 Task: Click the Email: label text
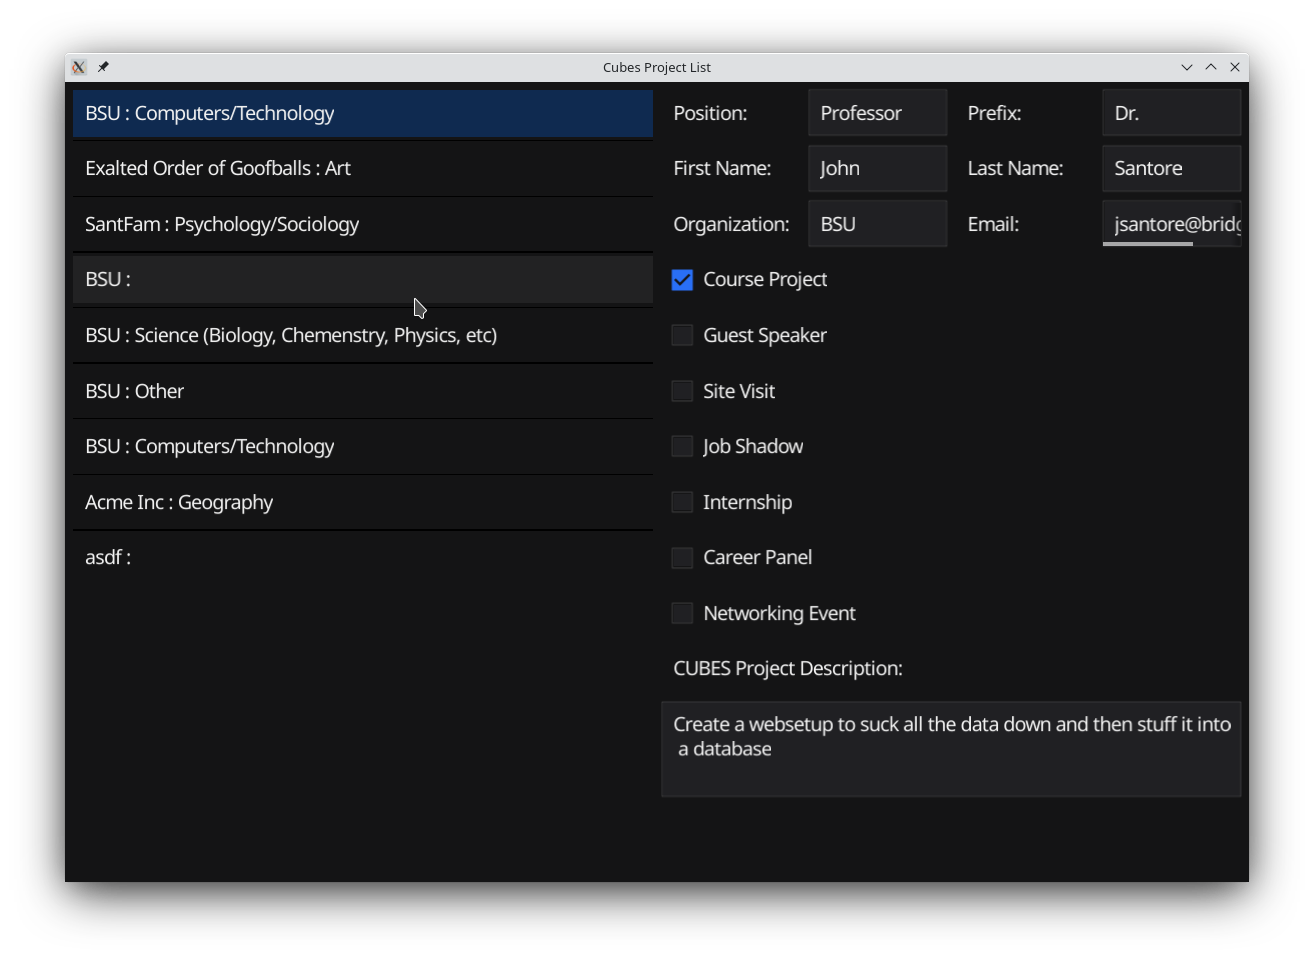coord(993,225)
